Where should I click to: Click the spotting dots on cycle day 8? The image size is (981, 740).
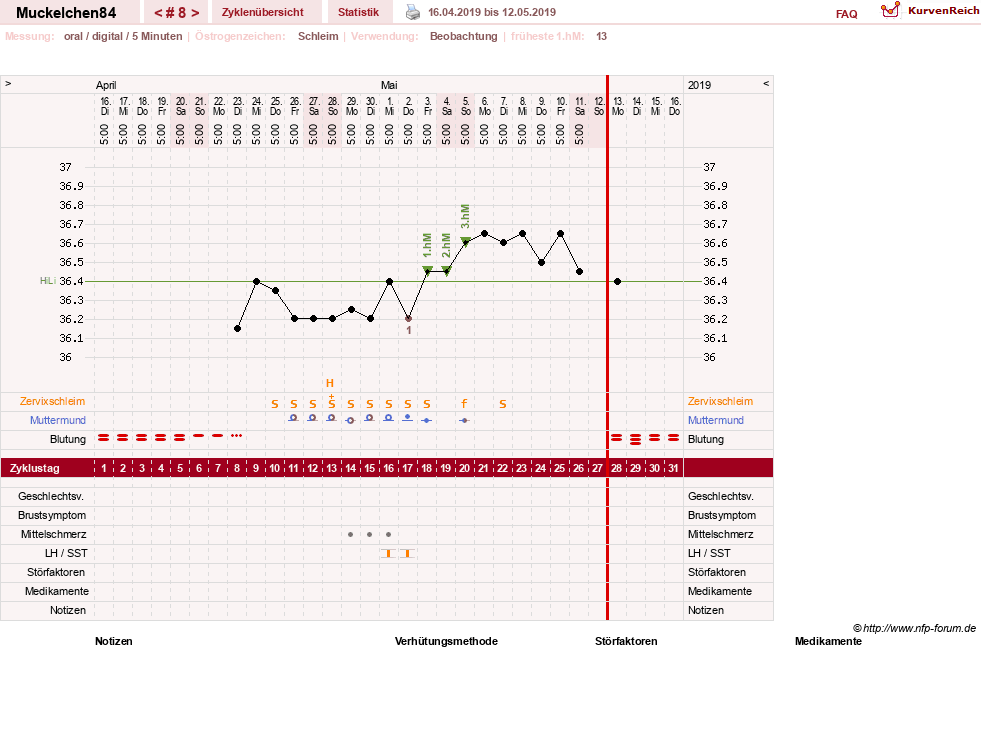[236, 435]
